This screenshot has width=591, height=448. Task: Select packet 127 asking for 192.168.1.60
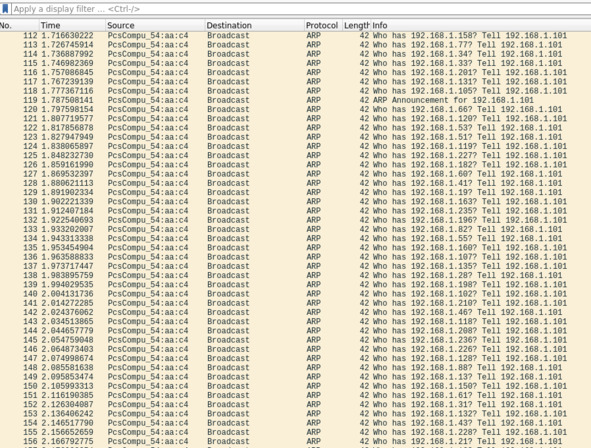coord(296,174)
